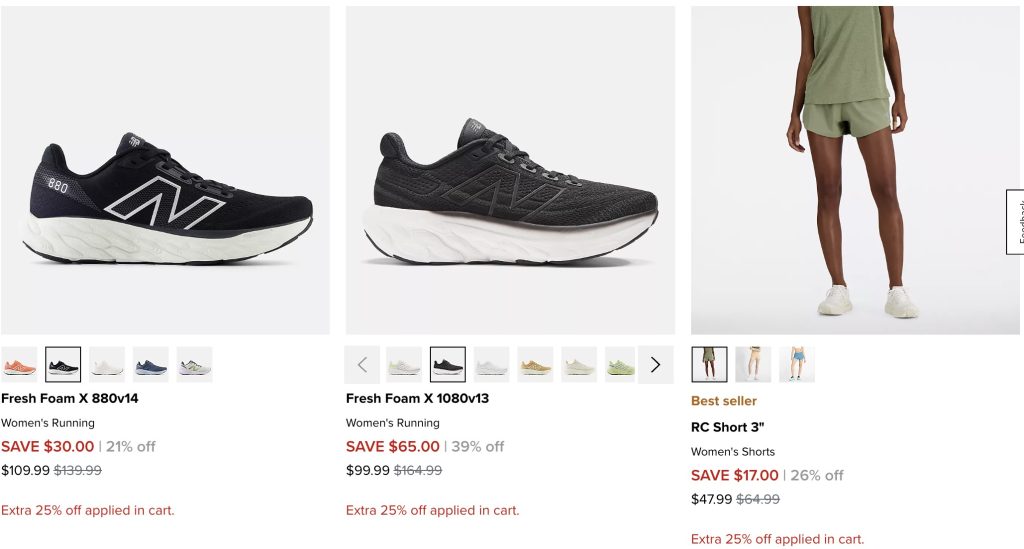Open the Fresh Foam X 1080v13 link
Screen dimensions: 1024x549
coord(417,398)
